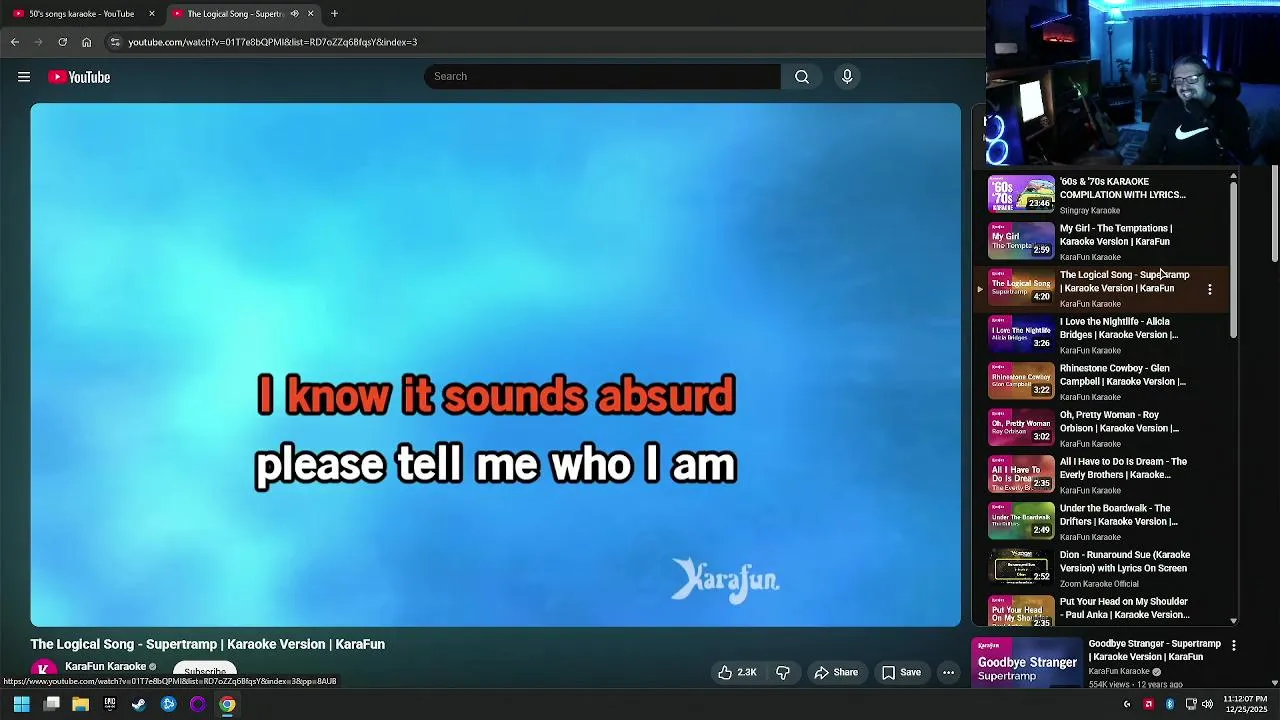Open Goodbye Stranger - Supertramp video title
The image size is (1280, 720).
pos(1154,650)
